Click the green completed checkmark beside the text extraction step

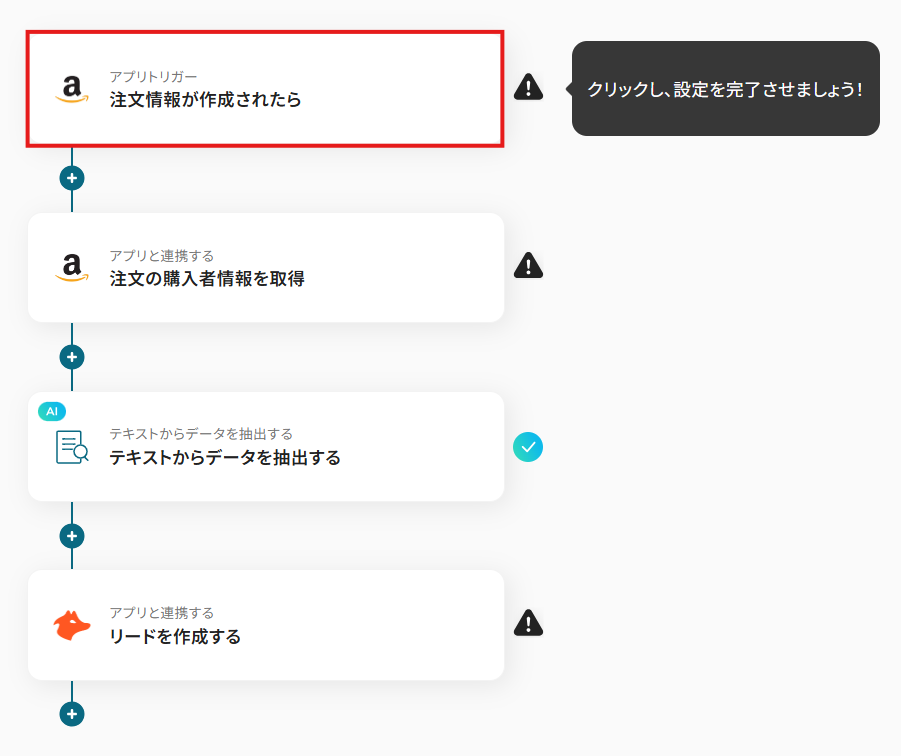point(528,447)
